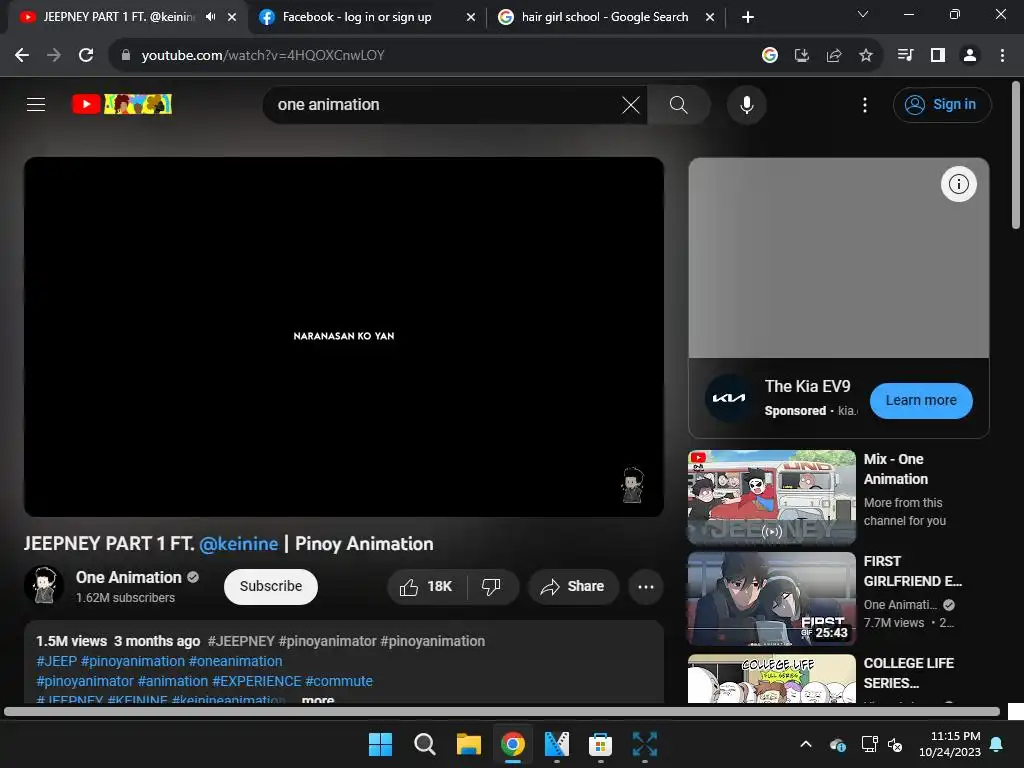This screenshot has height=768, width=1024.
Task: Close the Facebook tab
Action: point(471,17)
